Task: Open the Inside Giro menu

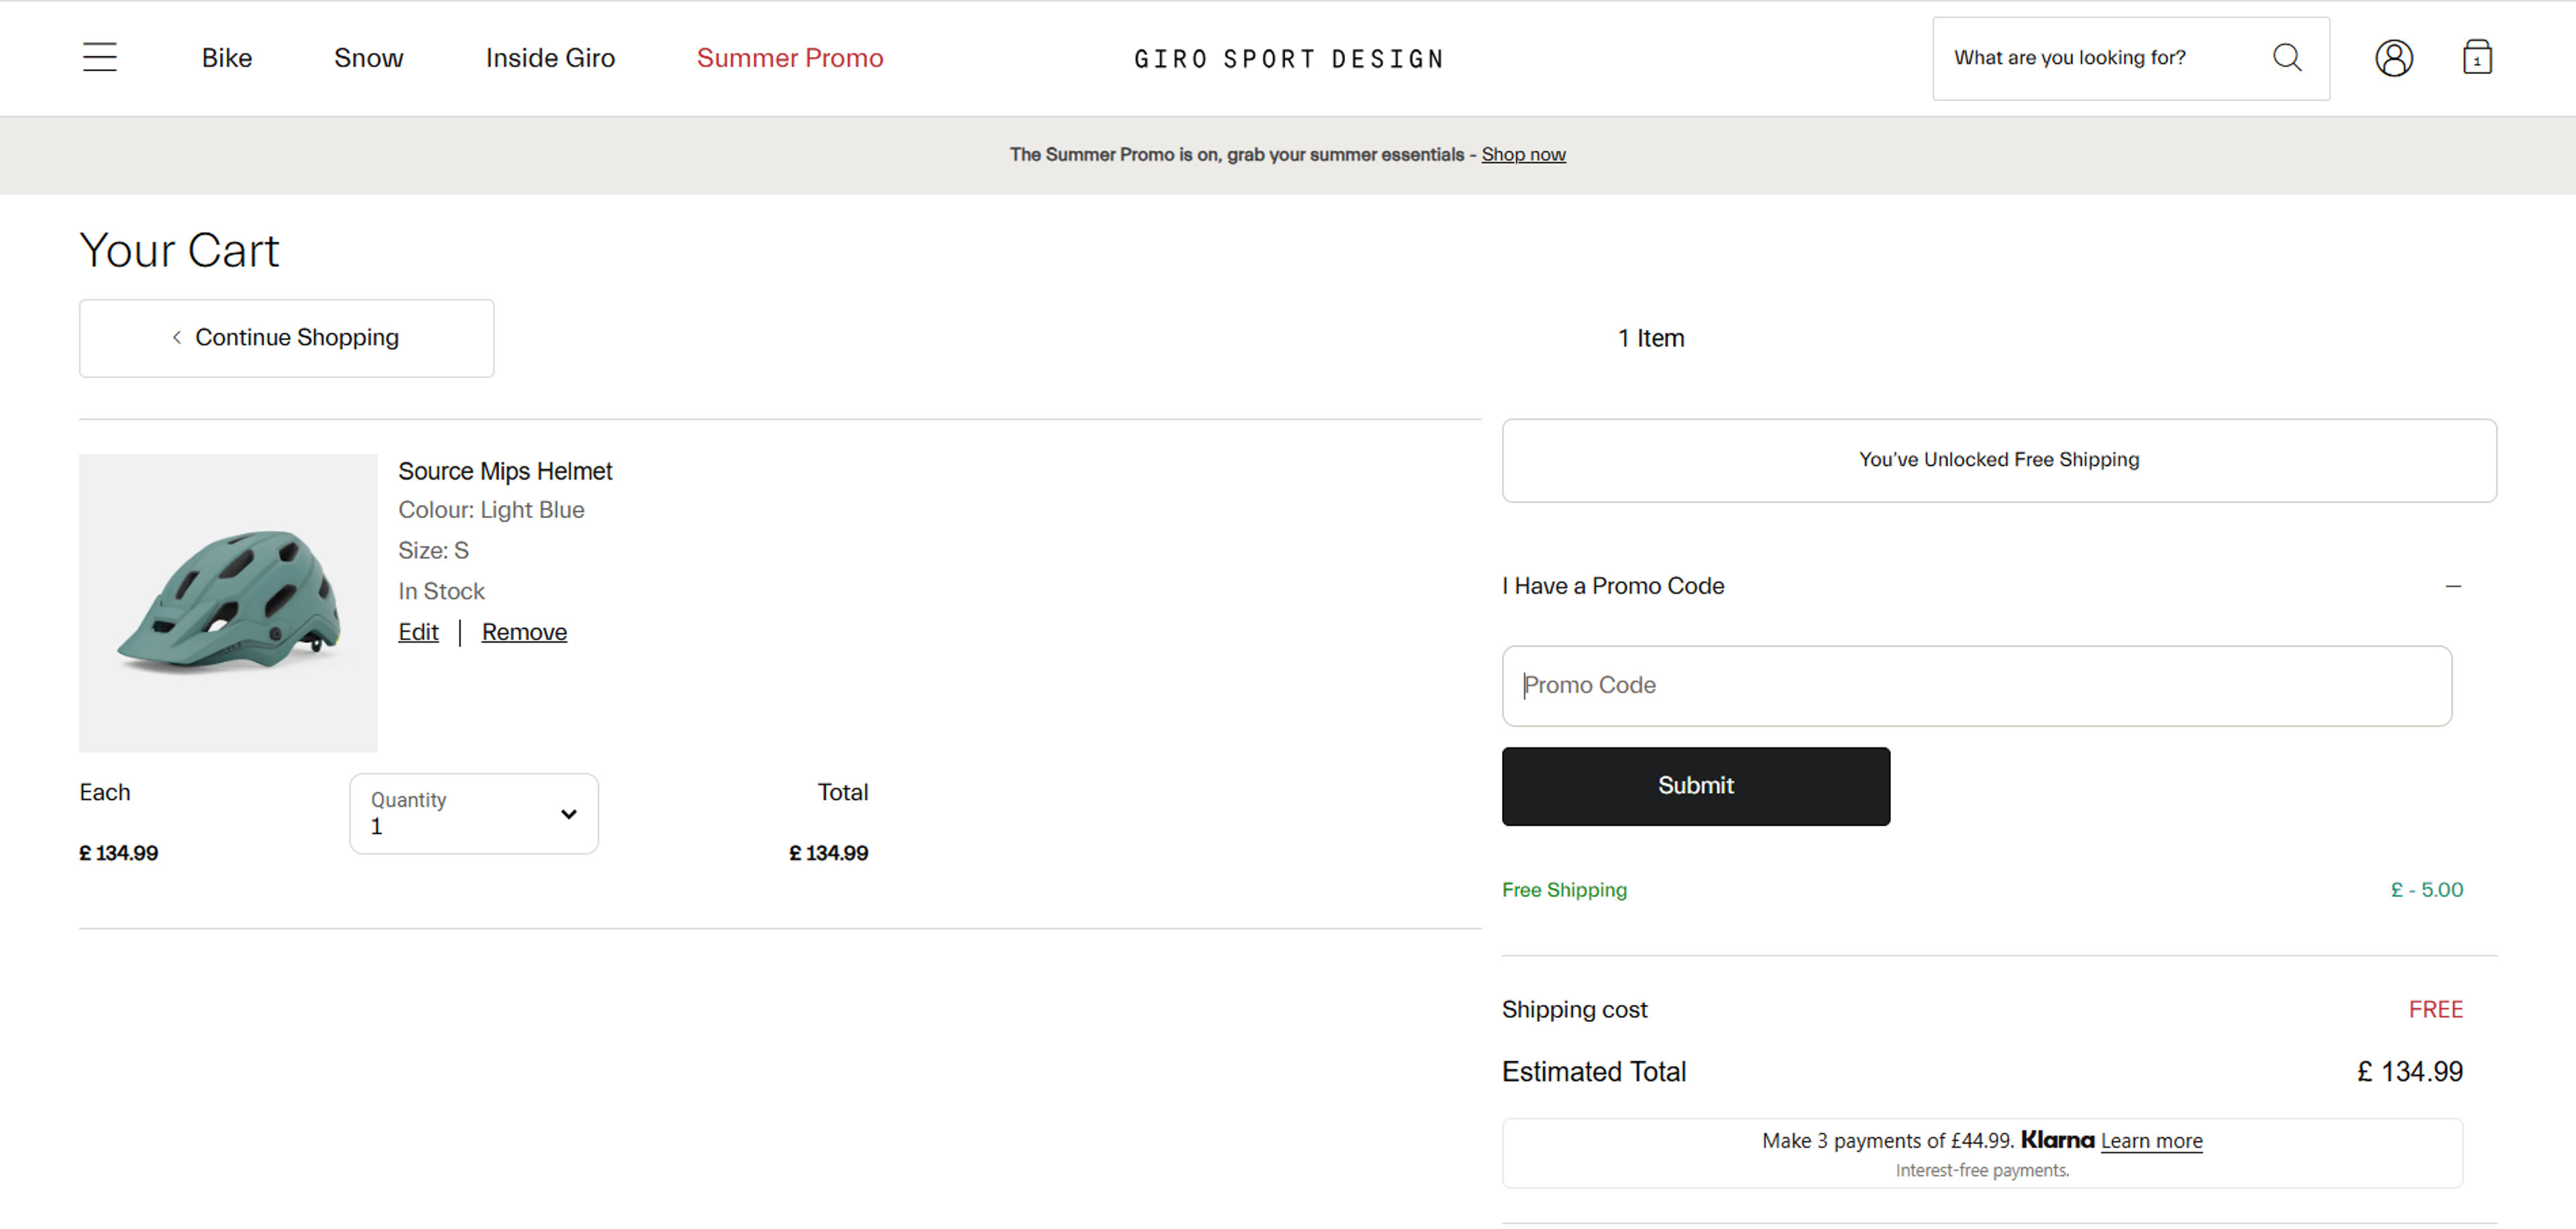Action: 550,58
